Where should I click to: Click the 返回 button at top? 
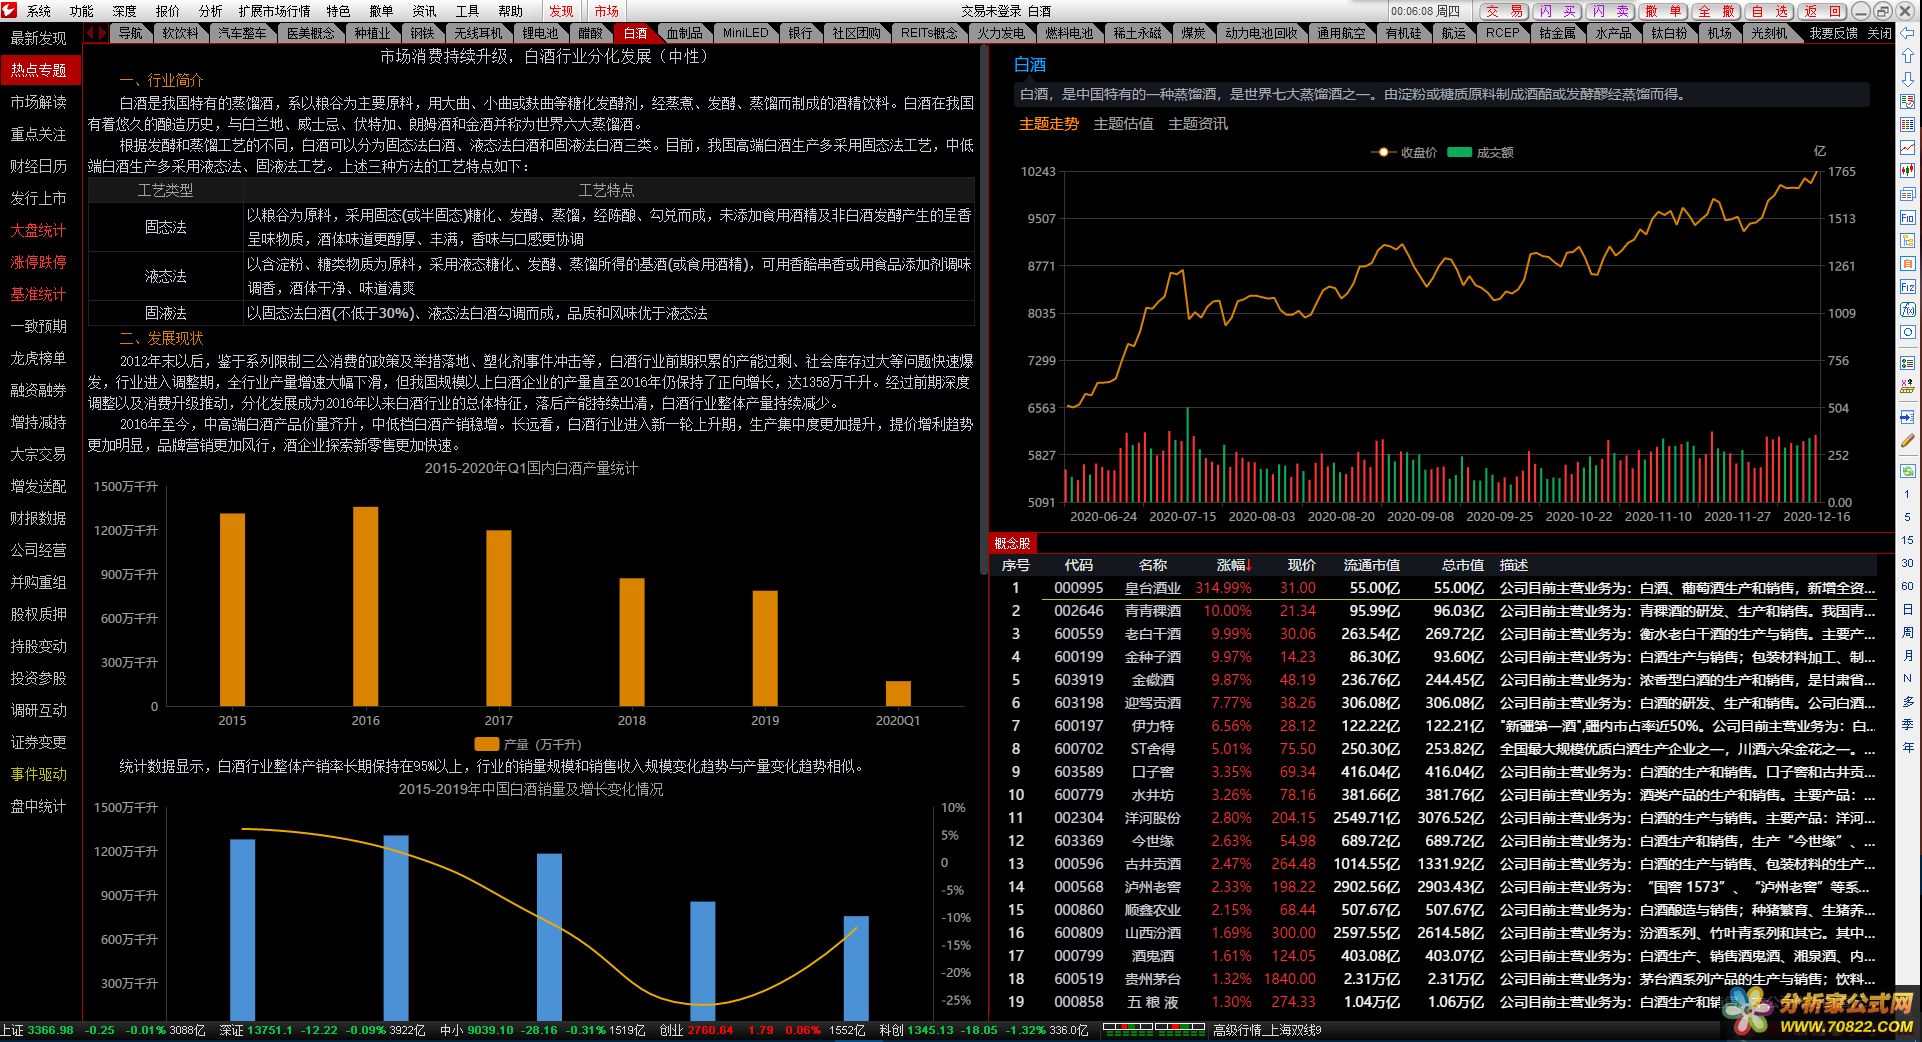click(1822, 11)
